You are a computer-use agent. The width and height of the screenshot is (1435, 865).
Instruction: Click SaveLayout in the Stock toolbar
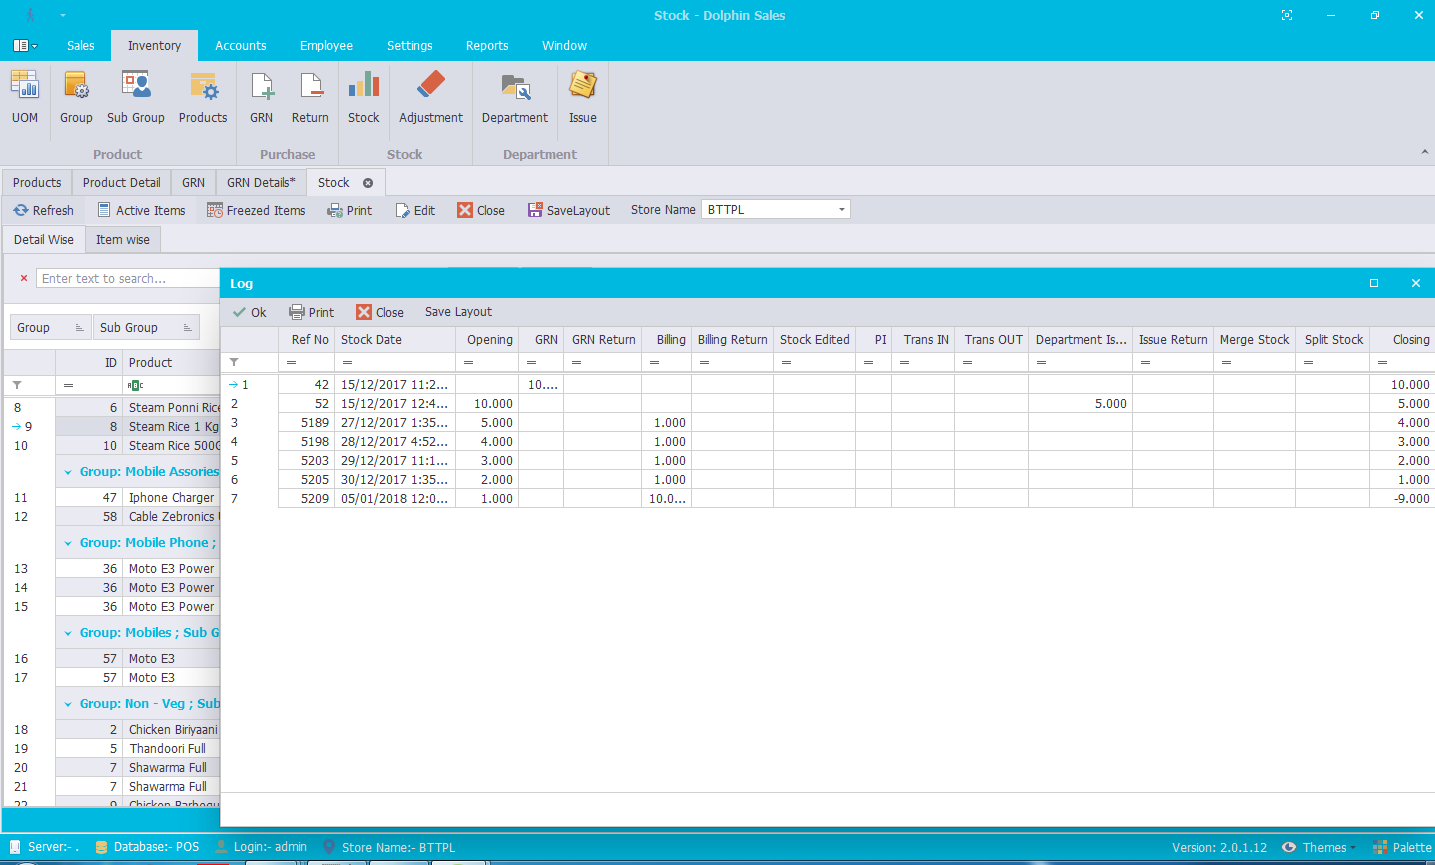point(569,210)
